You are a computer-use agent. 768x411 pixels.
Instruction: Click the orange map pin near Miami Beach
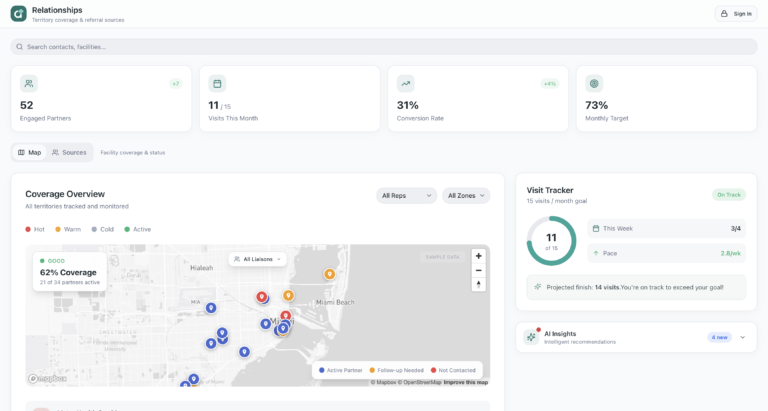330,274
